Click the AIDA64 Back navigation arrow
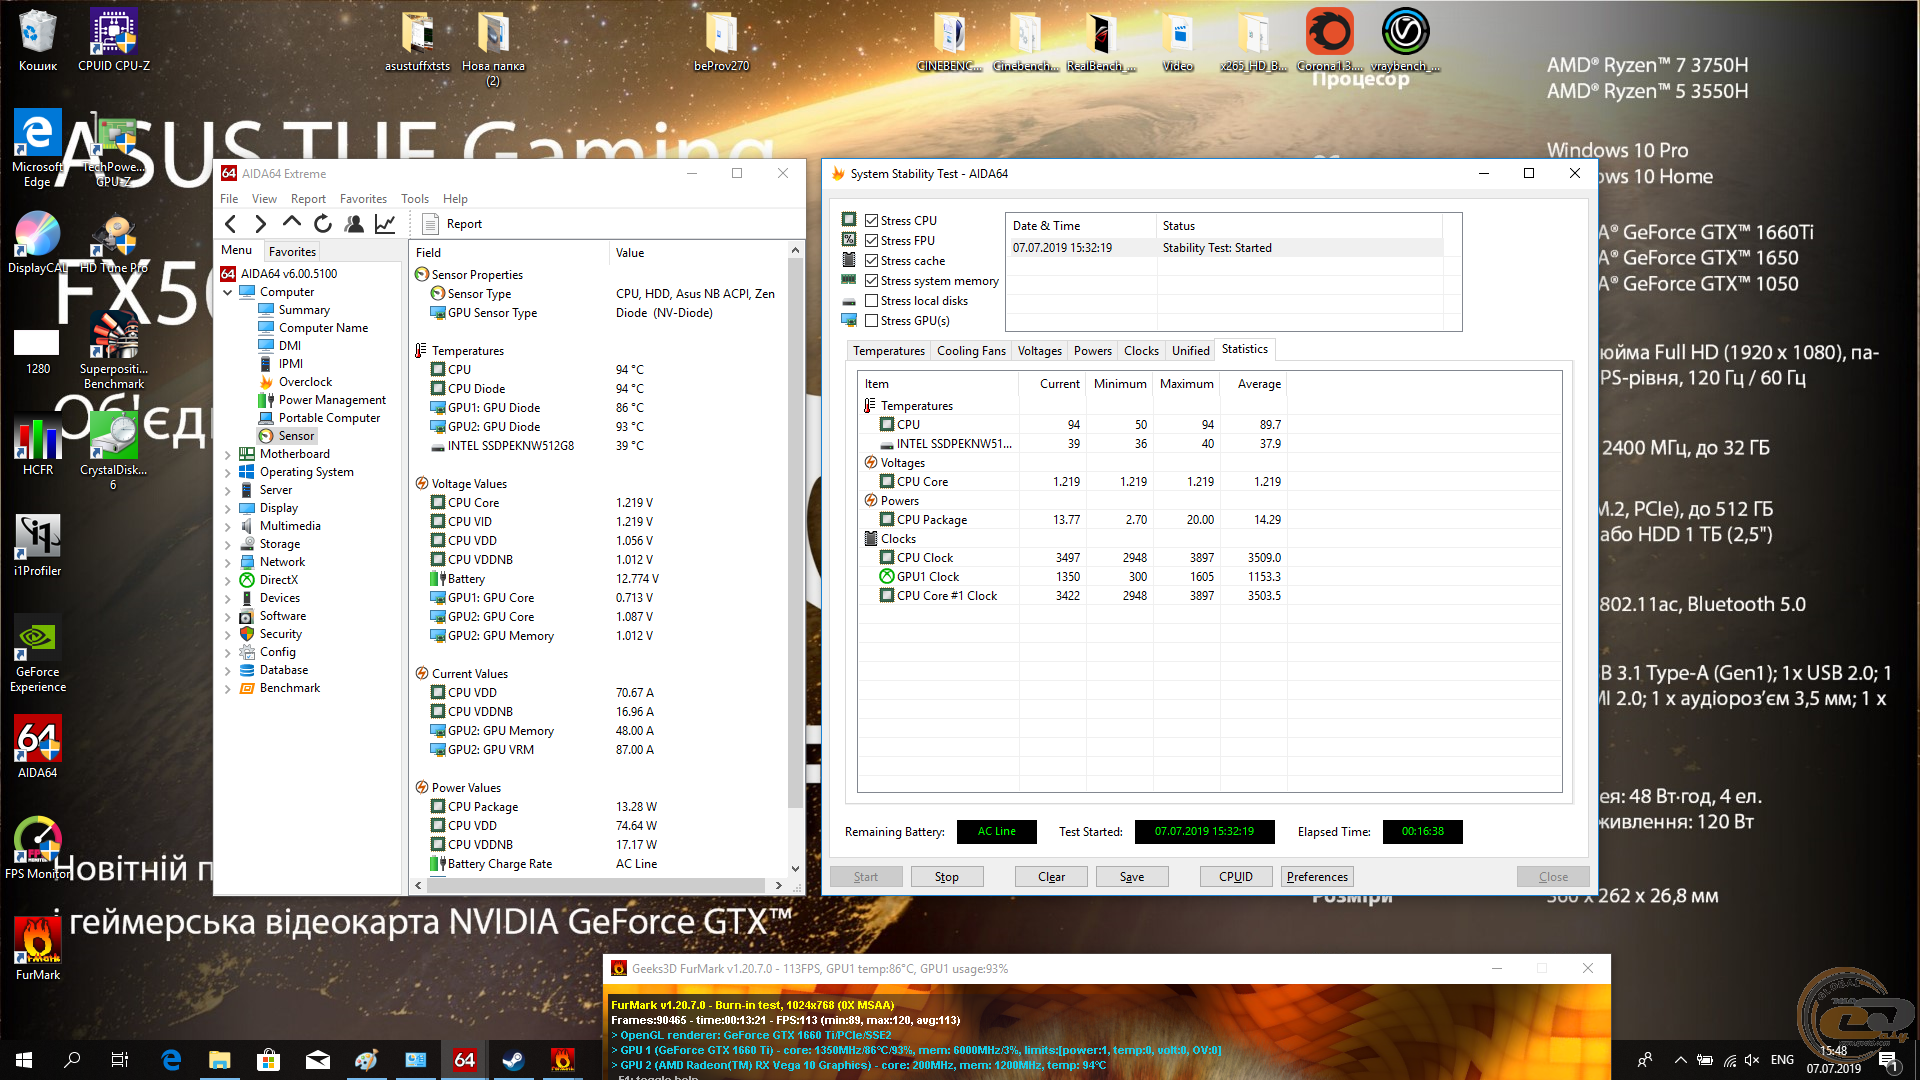 [x=231, y=224]
